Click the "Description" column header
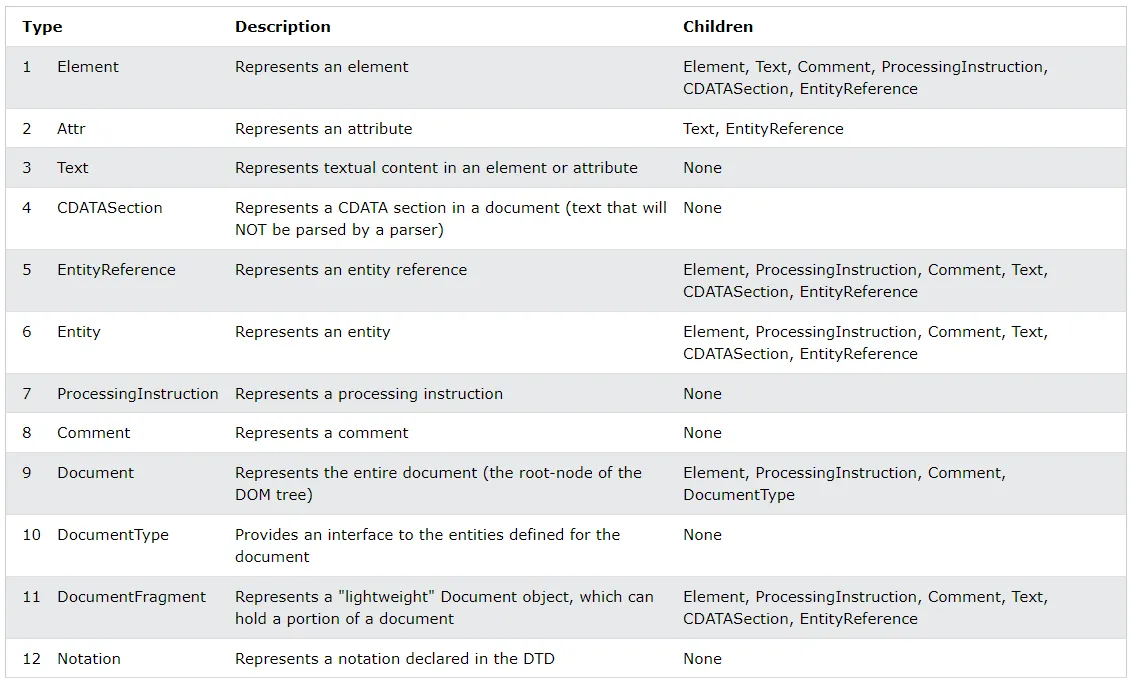The width and height of the screenshot is (1136, 684). (x=282, y=27)
